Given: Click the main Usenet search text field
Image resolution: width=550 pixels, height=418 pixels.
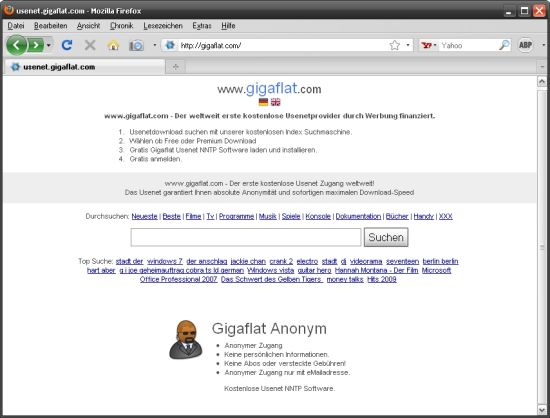Looking at the screenshot, I should [x=246, y=237].
